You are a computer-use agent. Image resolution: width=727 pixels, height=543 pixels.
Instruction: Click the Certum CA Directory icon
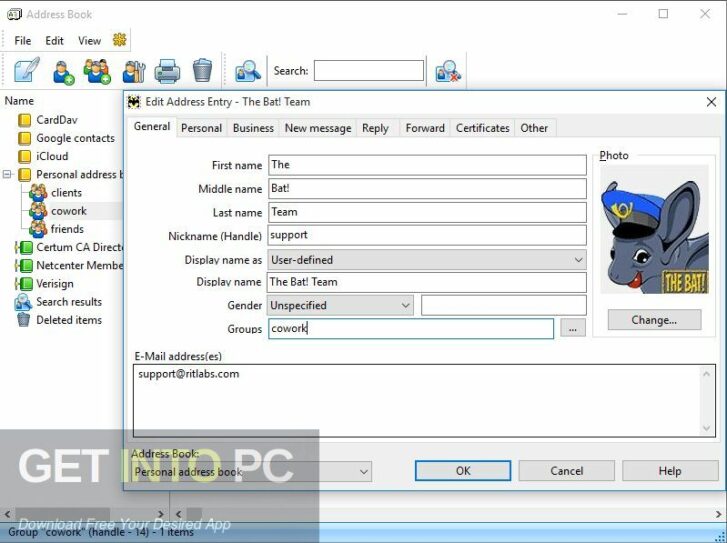24,247
